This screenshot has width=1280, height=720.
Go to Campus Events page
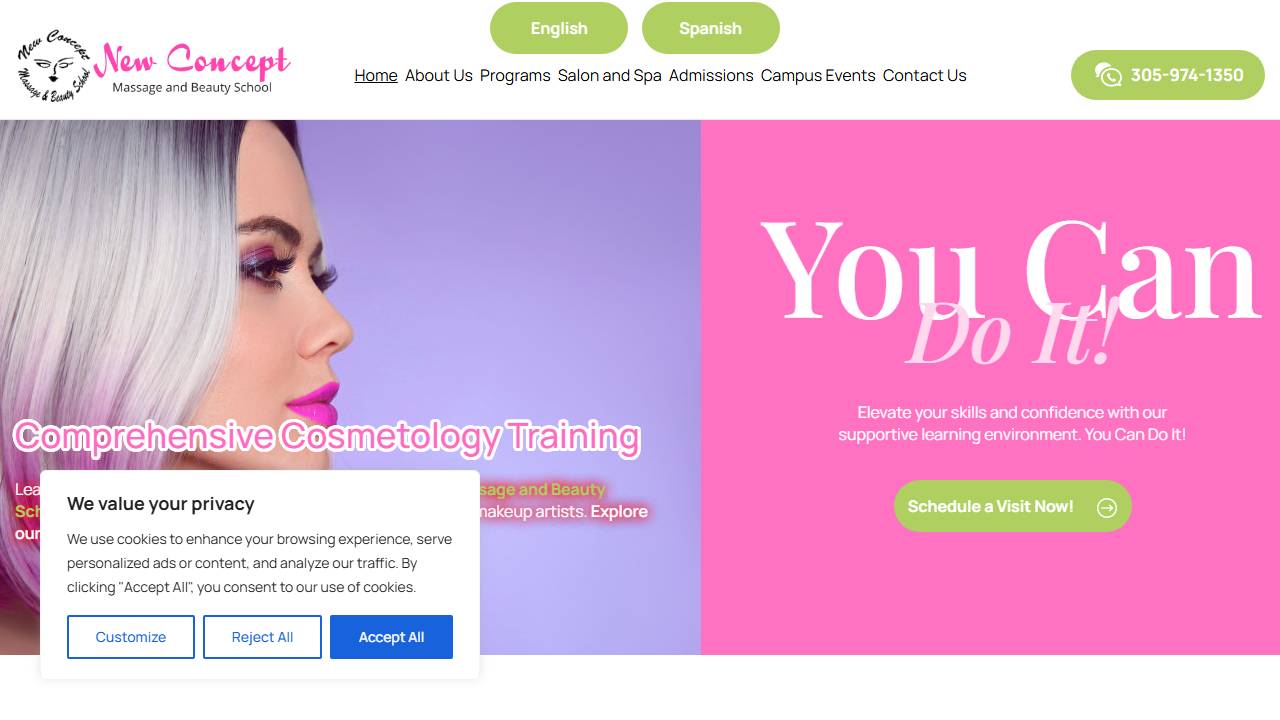[818, 76]
